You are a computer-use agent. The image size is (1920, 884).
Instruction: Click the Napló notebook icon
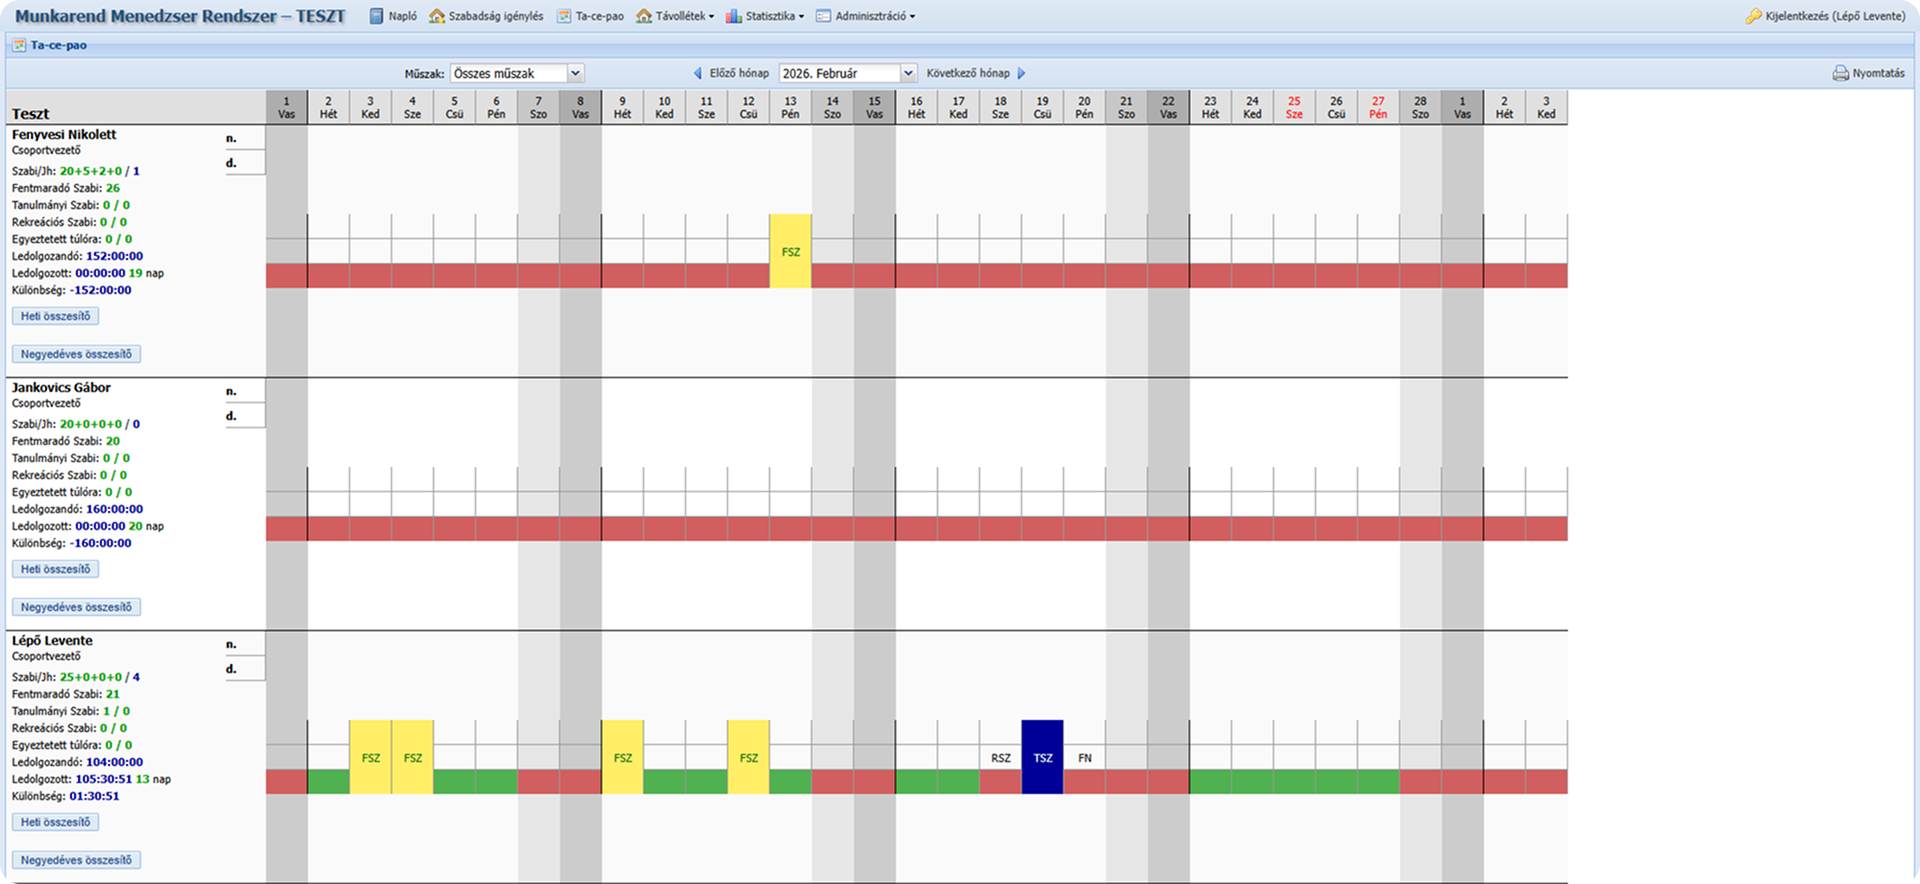pyautogui.click(x=377, y=16)
